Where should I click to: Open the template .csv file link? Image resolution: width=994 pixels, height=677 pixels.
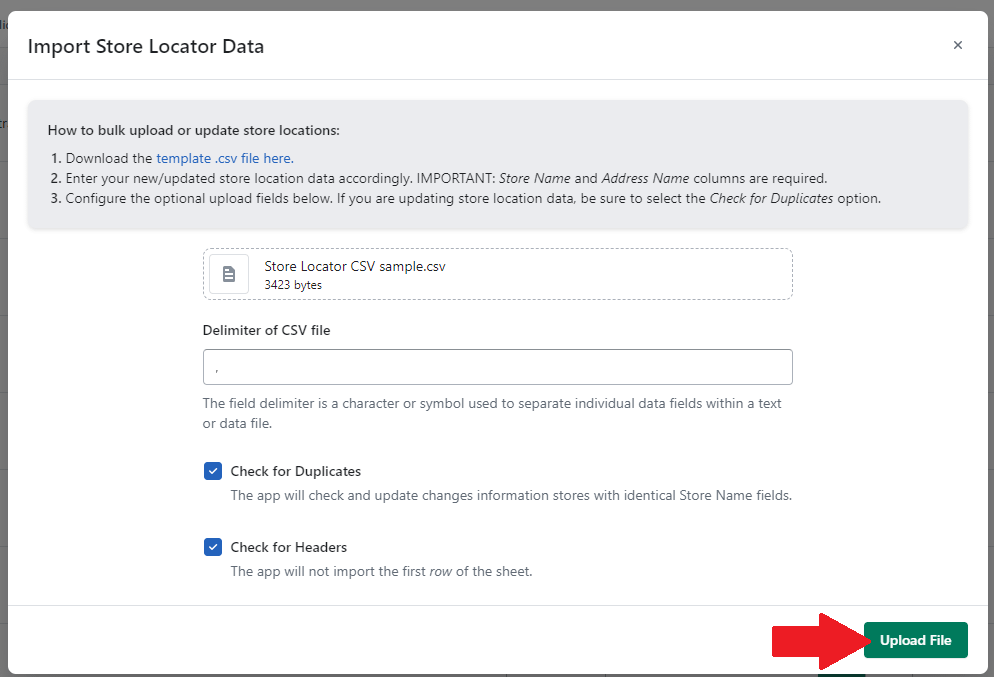pos(224,158)
